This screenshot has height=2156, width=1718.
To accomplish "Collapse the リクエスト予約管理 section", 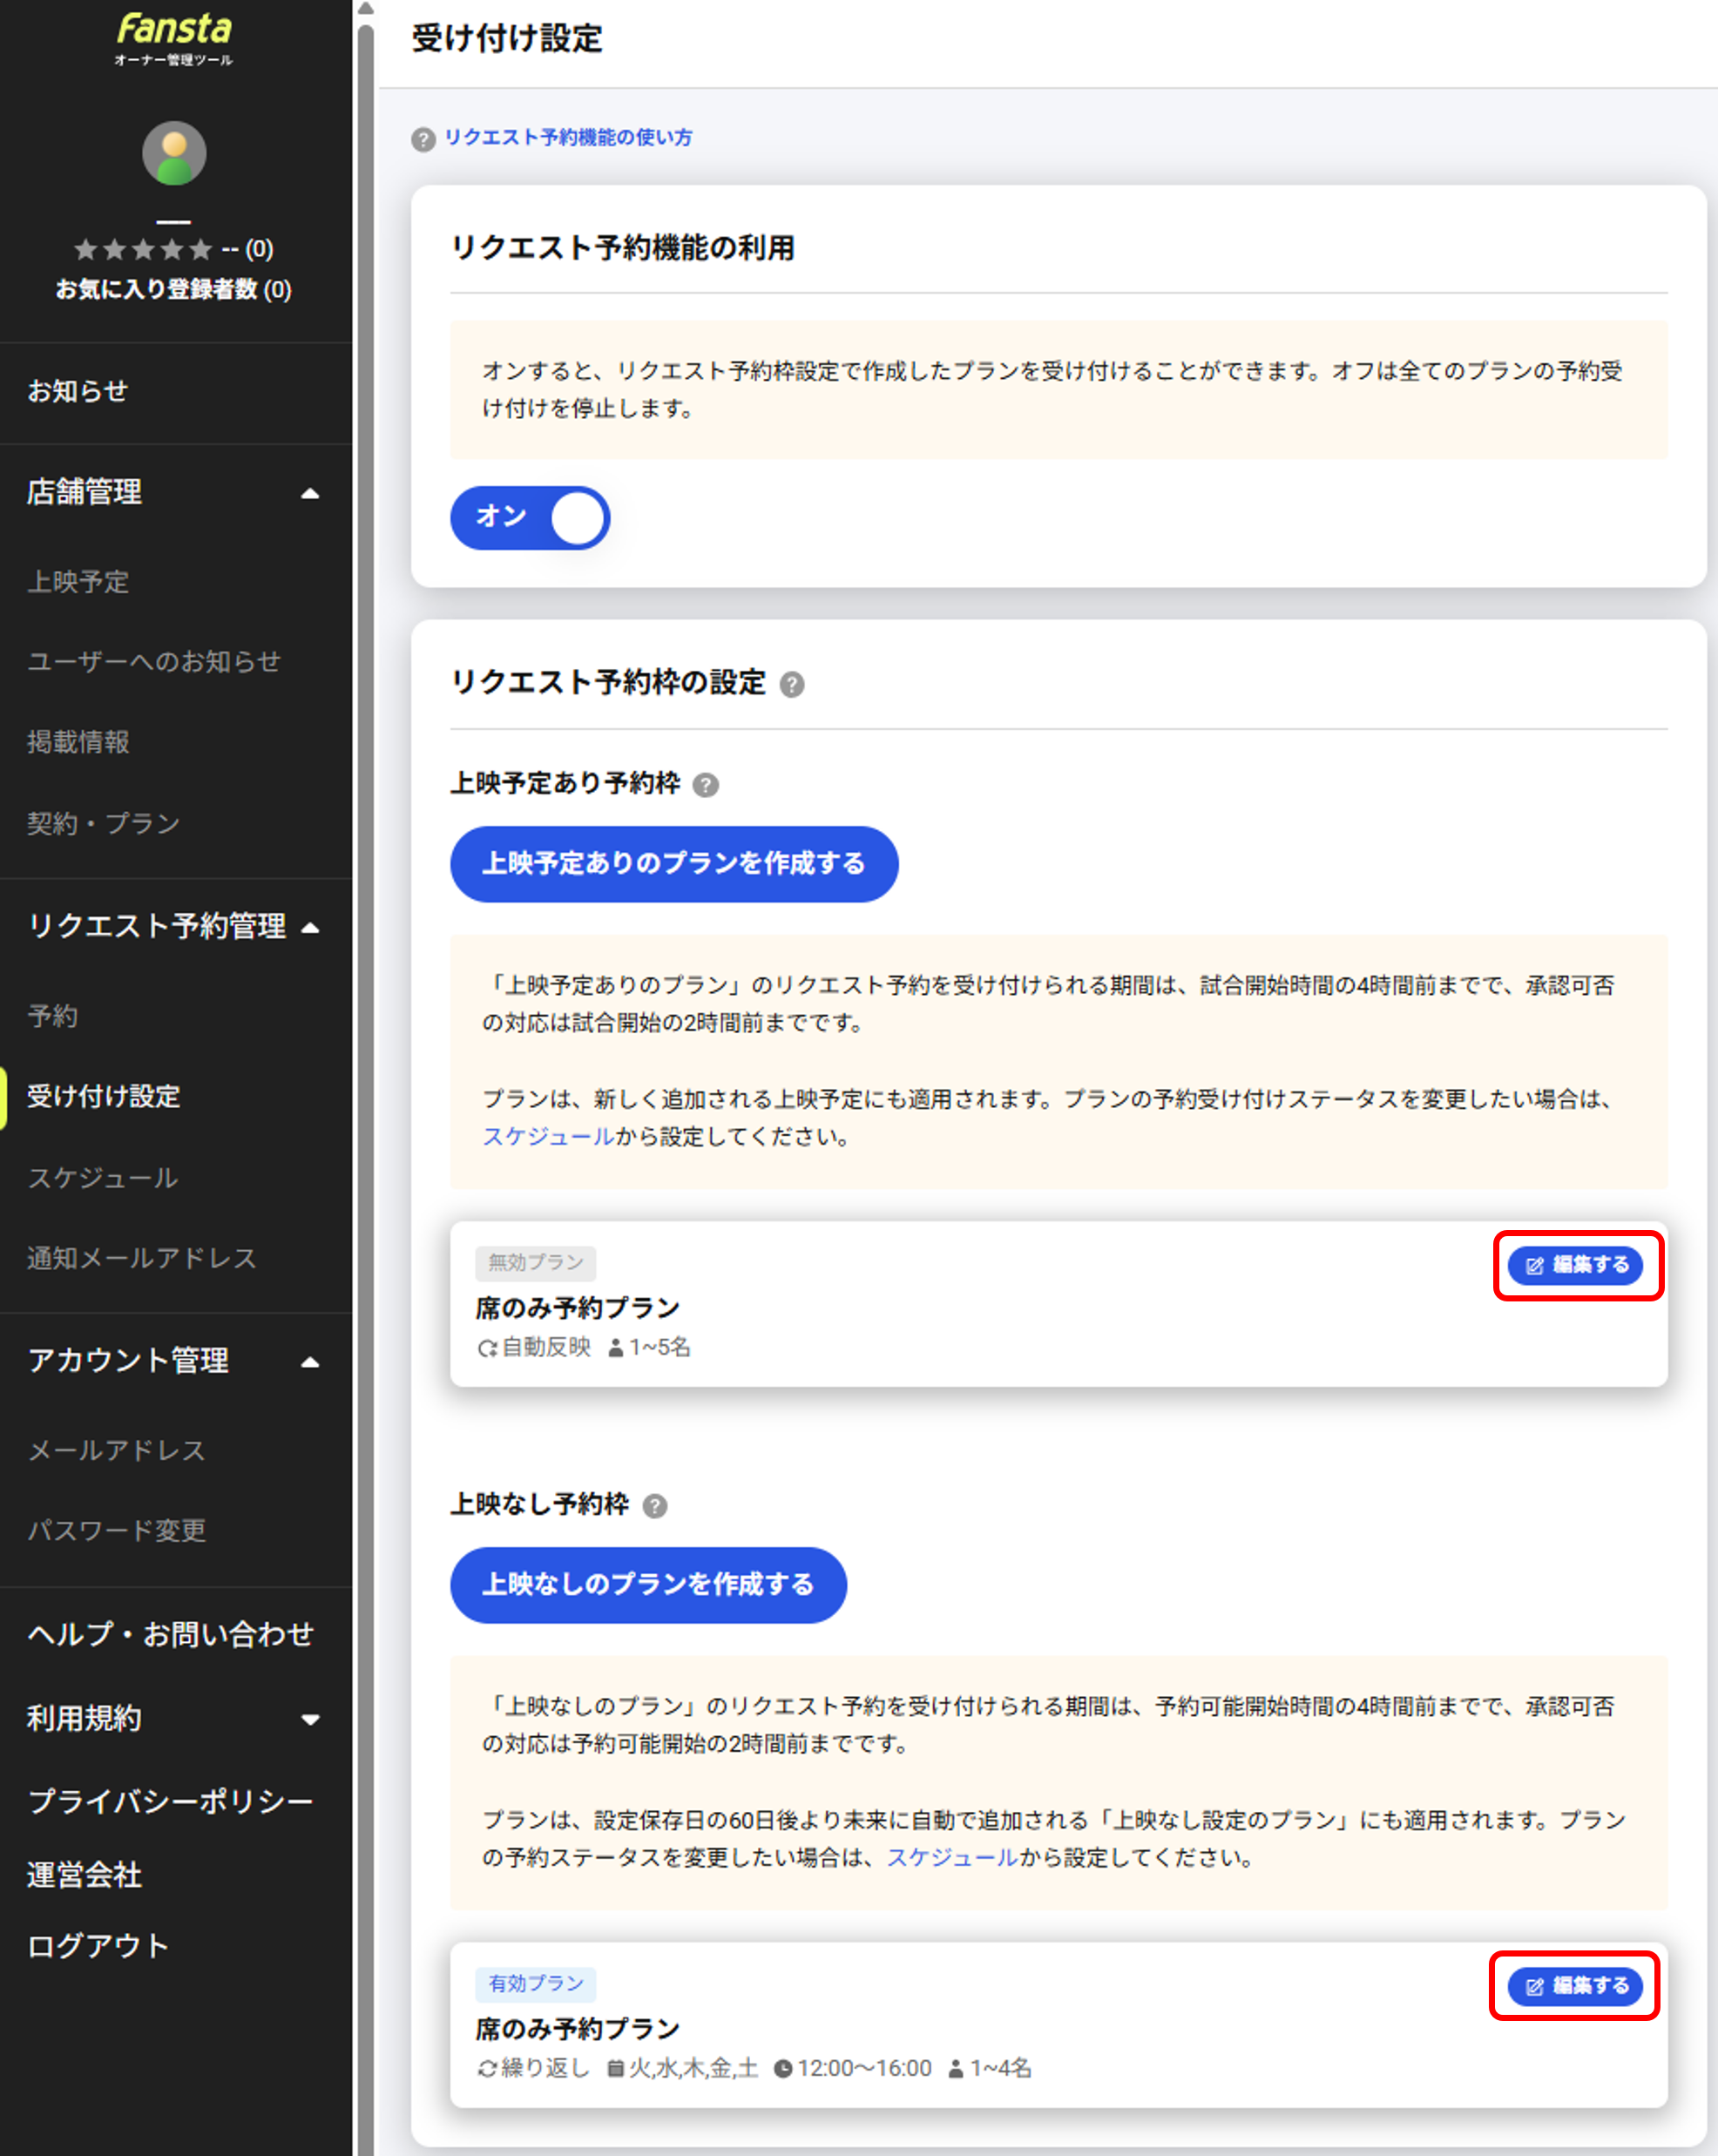I will [x=310, y=927].
